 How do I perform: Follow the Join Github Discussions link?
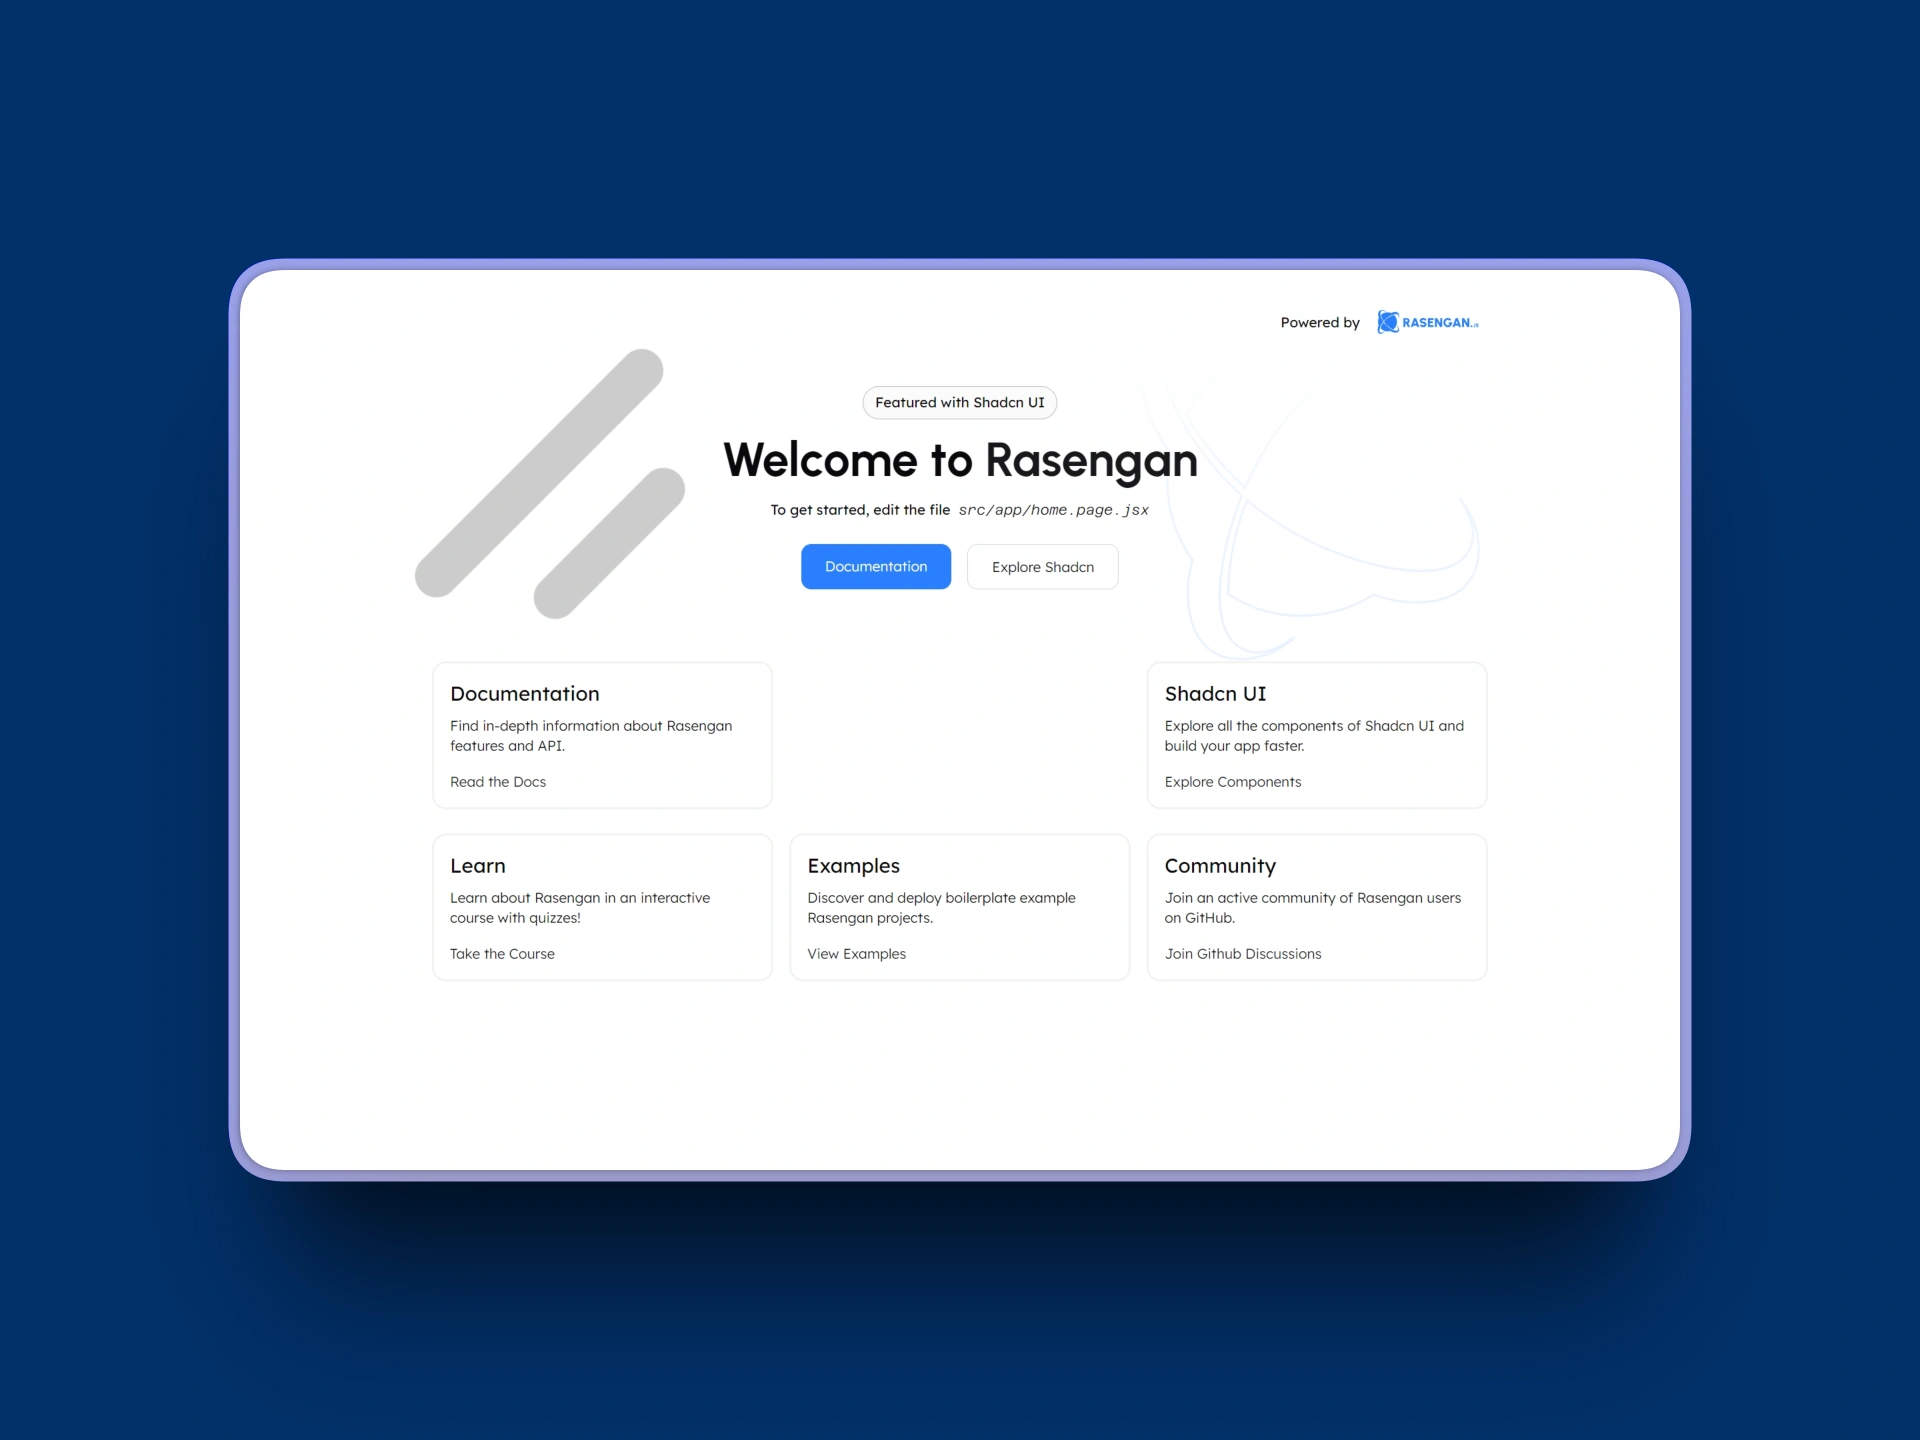[x=1242, y=954]
